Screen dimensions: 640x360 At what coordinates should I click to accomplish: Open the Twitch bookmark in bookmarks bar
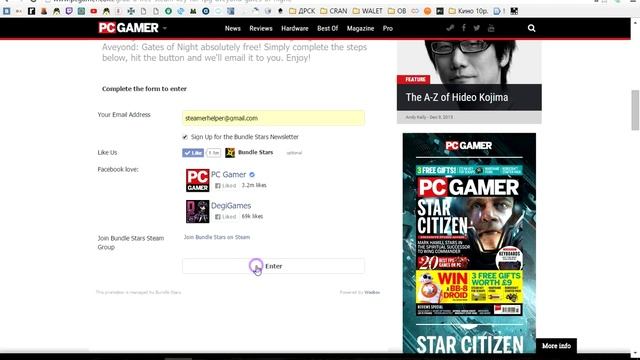tap(69, 11)
